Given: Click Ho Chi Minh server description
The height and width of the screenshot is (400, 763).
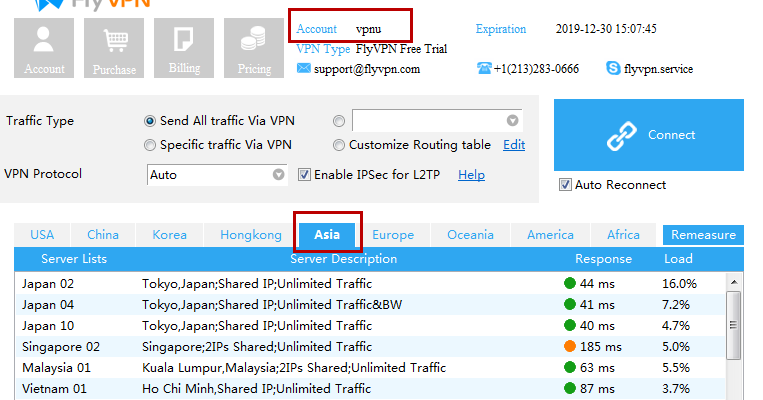Looking at the screenshot, I should tap(256, 388).
